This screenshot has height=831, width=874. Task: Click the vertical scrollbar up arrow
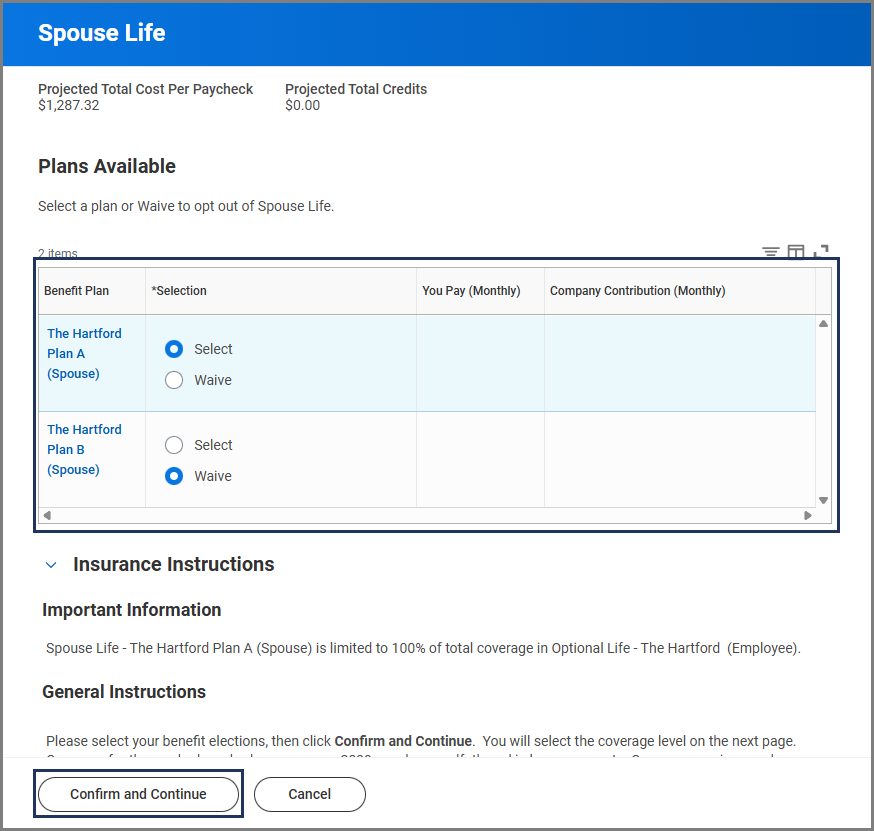(823, 324)
